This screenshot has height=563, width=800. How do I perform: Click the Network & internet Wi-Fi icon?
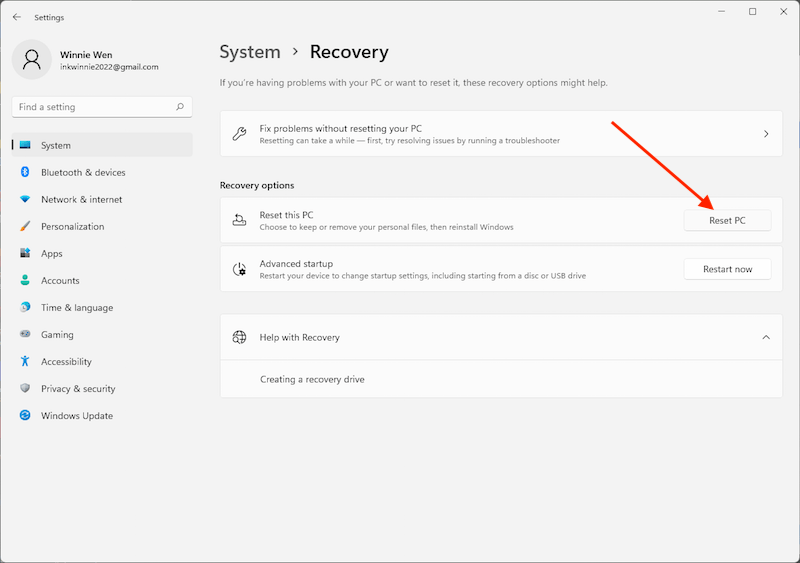[25, 199]
